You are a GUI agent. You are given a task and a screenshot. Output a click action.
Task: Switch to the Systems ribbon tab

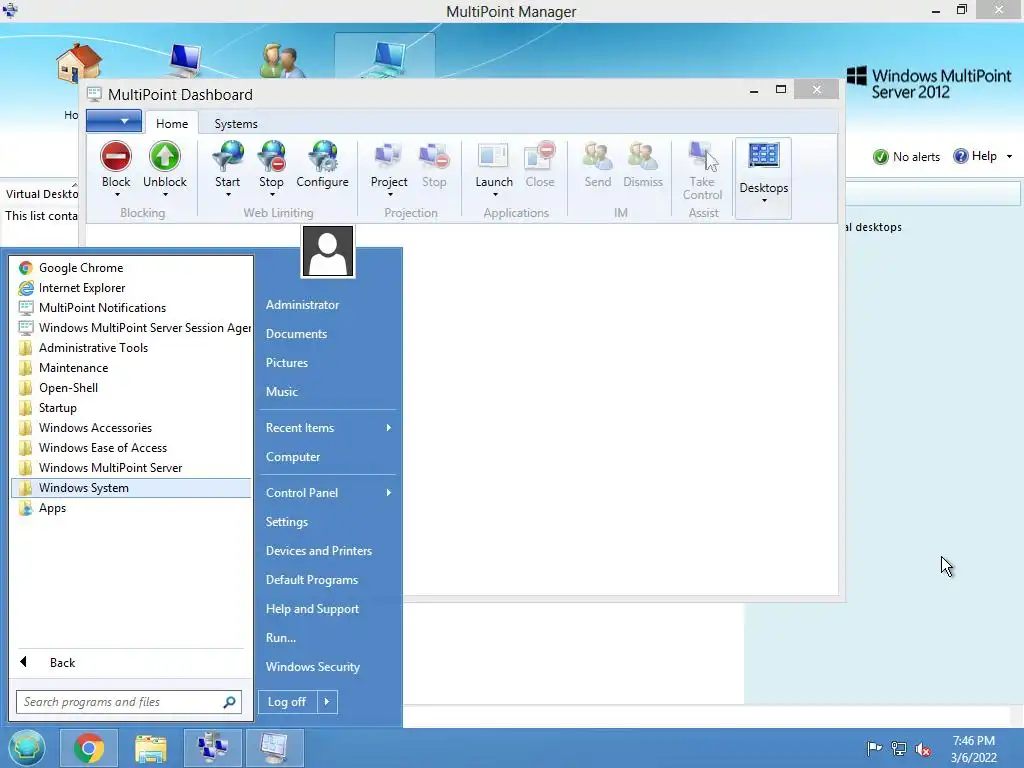236,123
